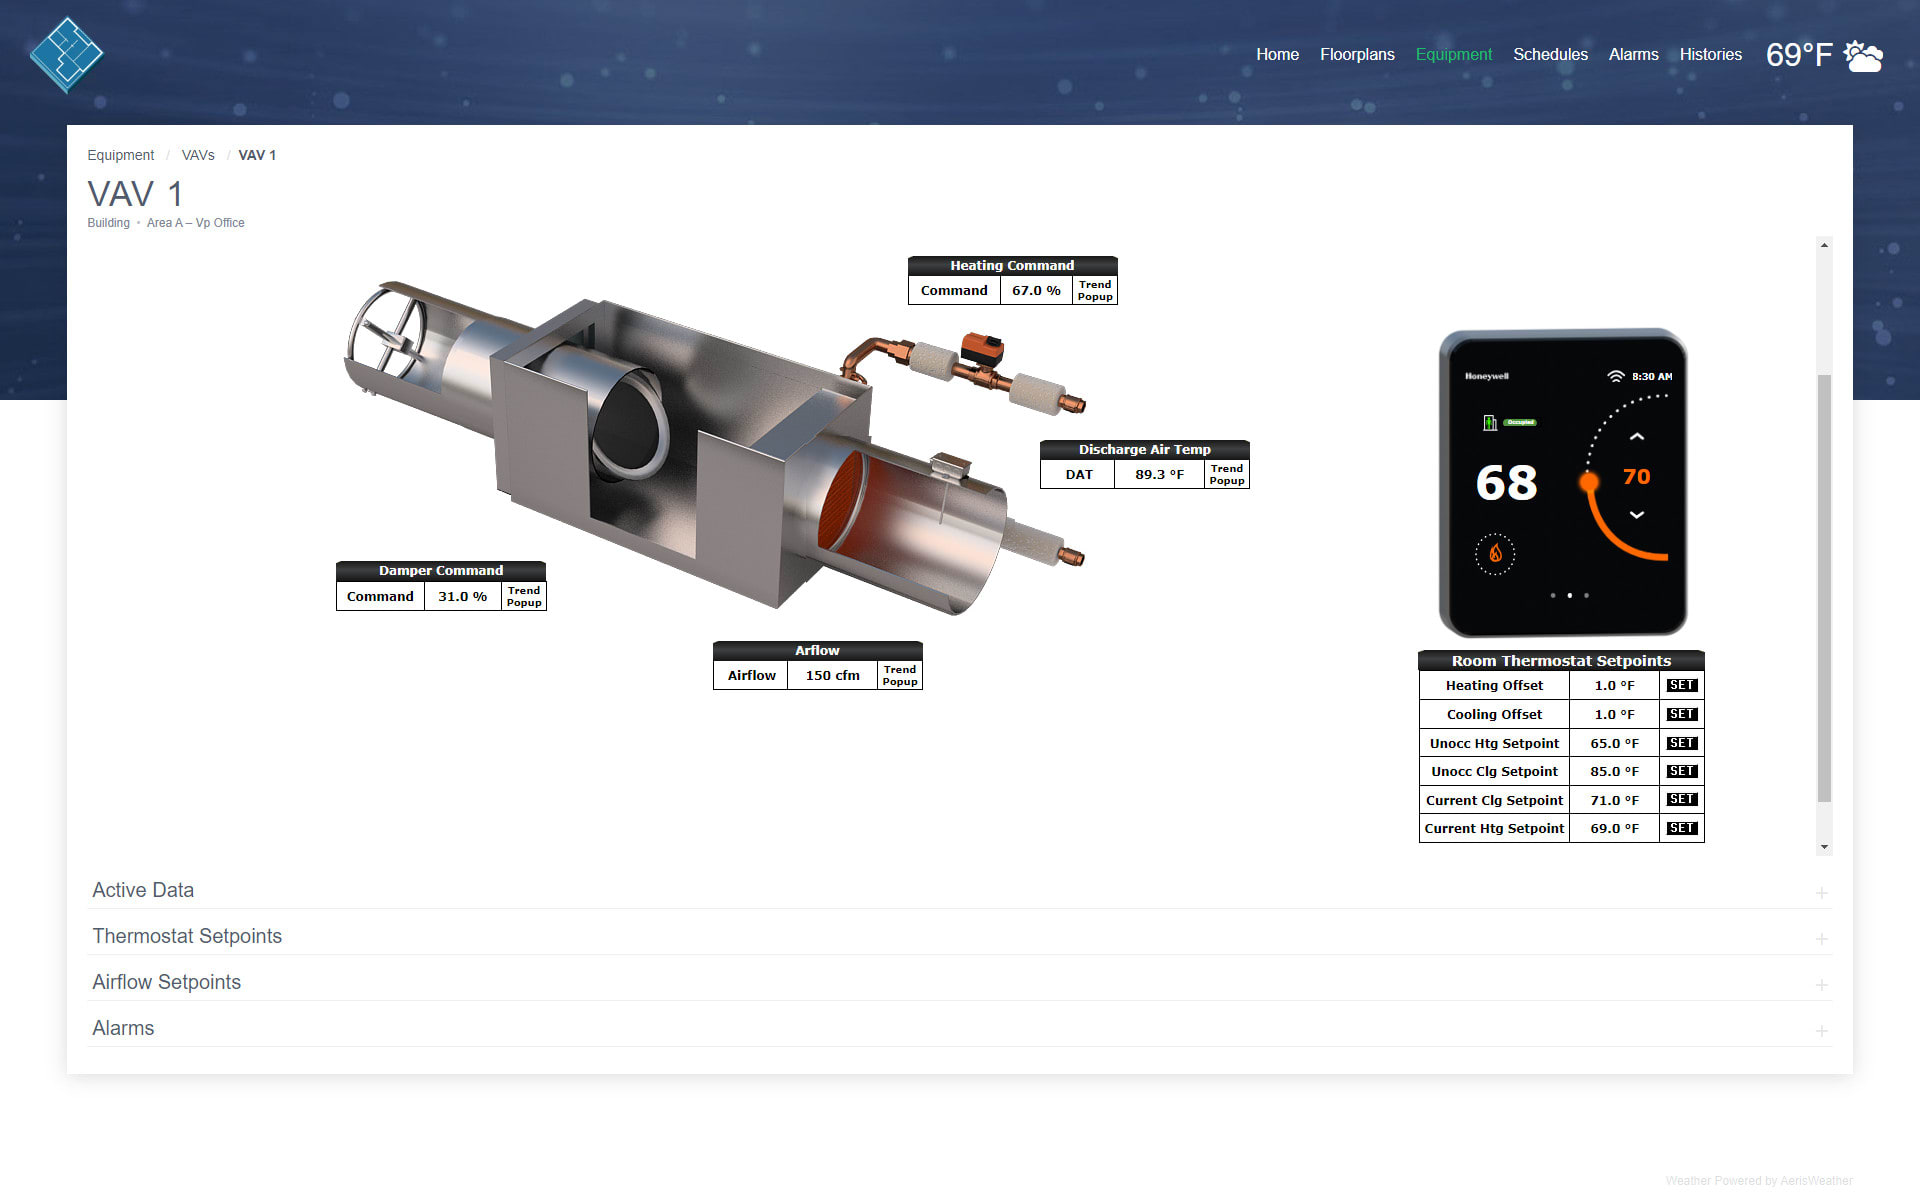Screen dimensions: 1920x1200
Task: Expand the Thermostat Setpoints section
Action: 959,936
